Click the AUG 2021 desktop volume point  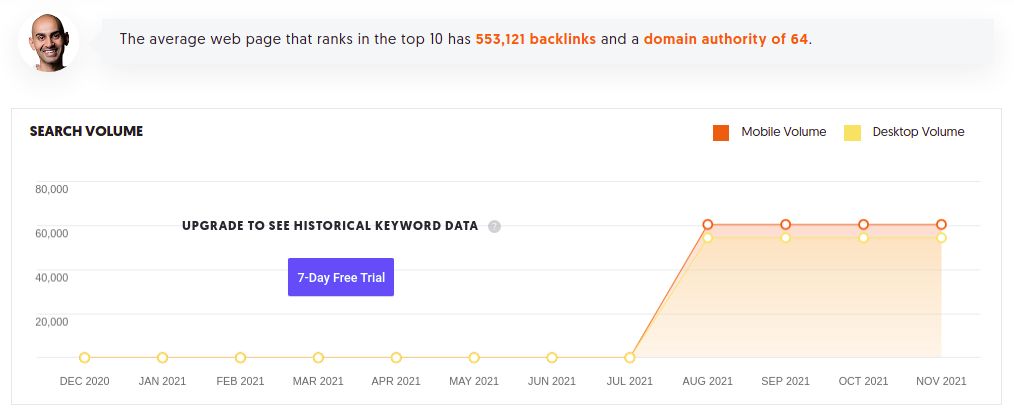708,238
